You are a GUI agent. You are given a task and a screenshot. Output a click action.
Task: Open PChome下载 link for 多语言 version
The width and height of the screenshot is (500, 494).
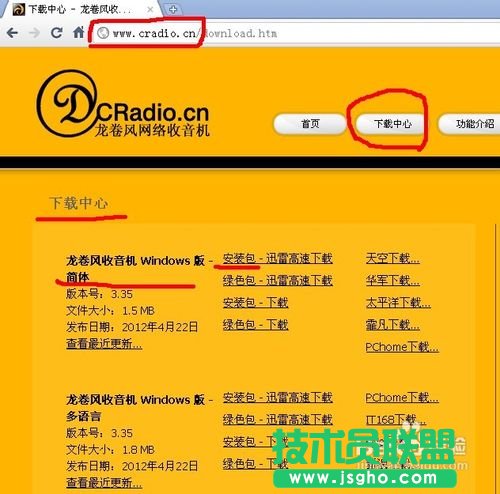pos(402,398)
